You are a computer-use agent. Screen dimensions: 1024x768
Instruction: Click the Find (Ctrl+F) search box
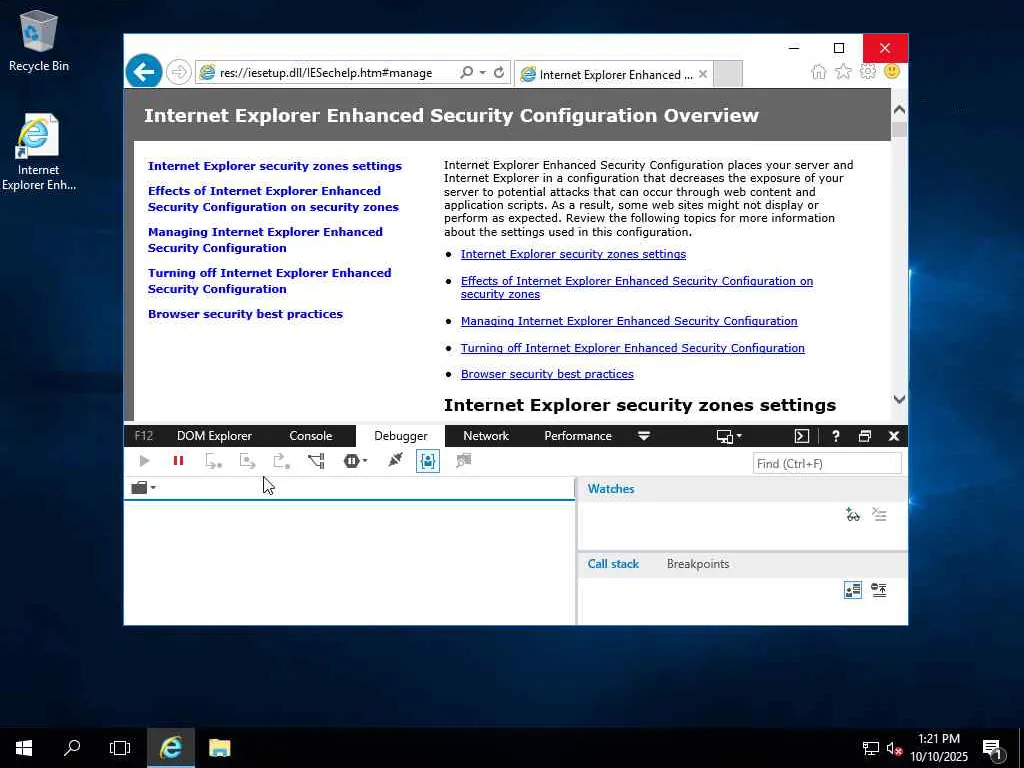coord(827,464)
